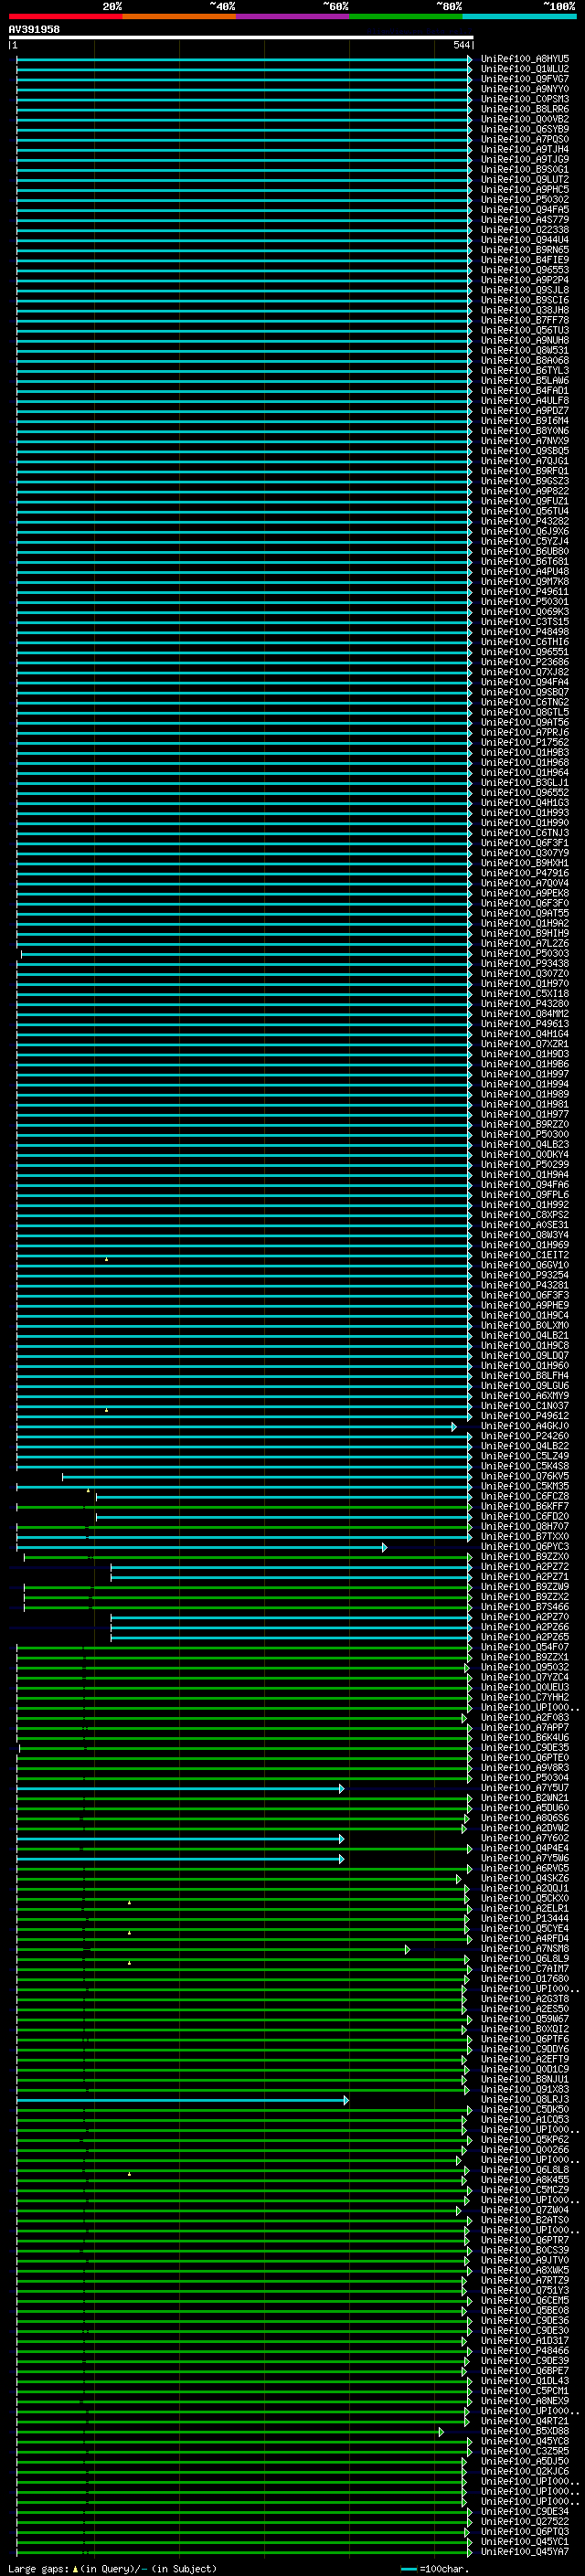The height and width of the screenshot is (2576, 585).
Task: Select the UniRef100_Q94FA5 label
Action: [x=524, y=209]
